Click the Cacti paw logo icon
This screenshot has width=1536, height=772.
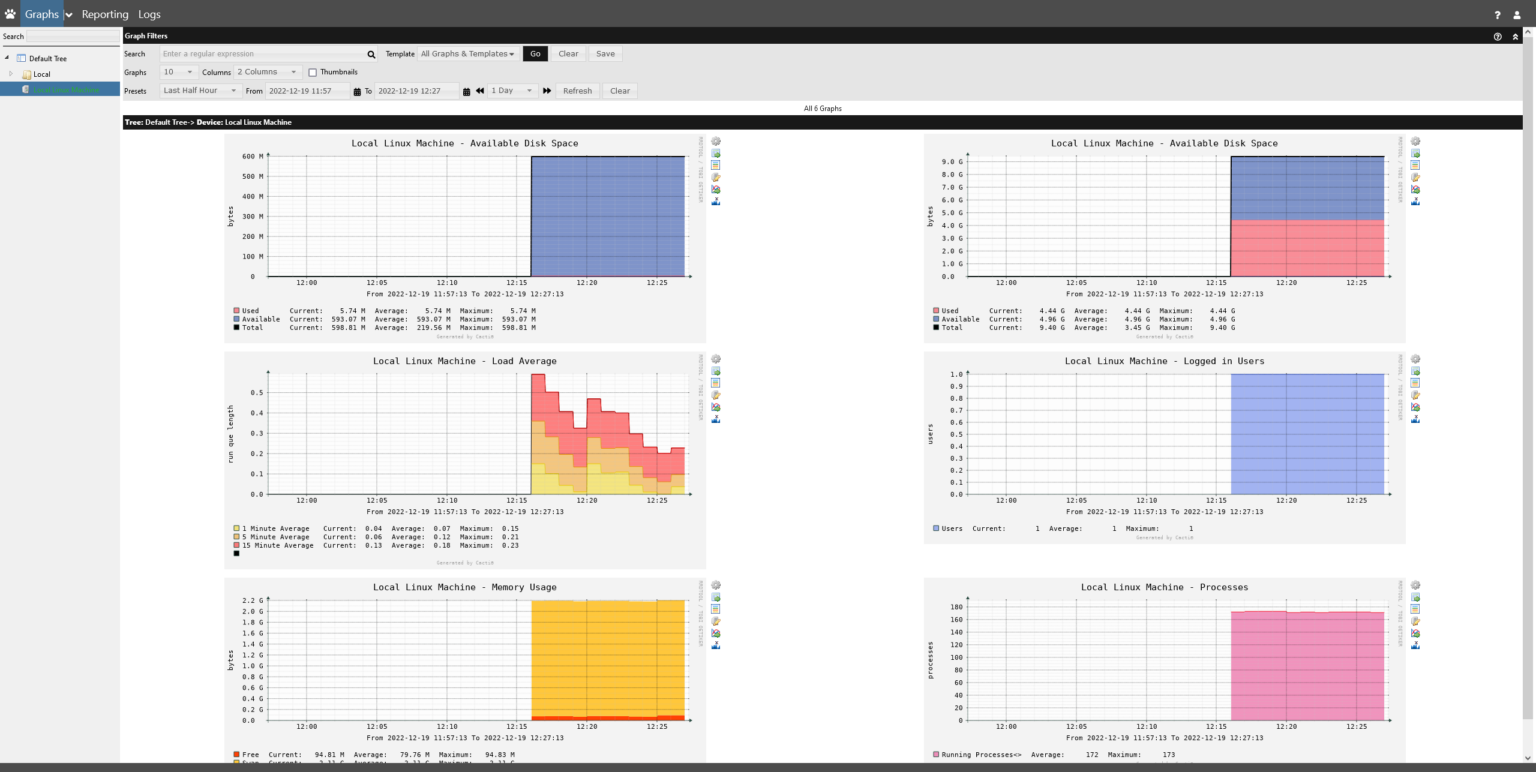coord(10,14)
